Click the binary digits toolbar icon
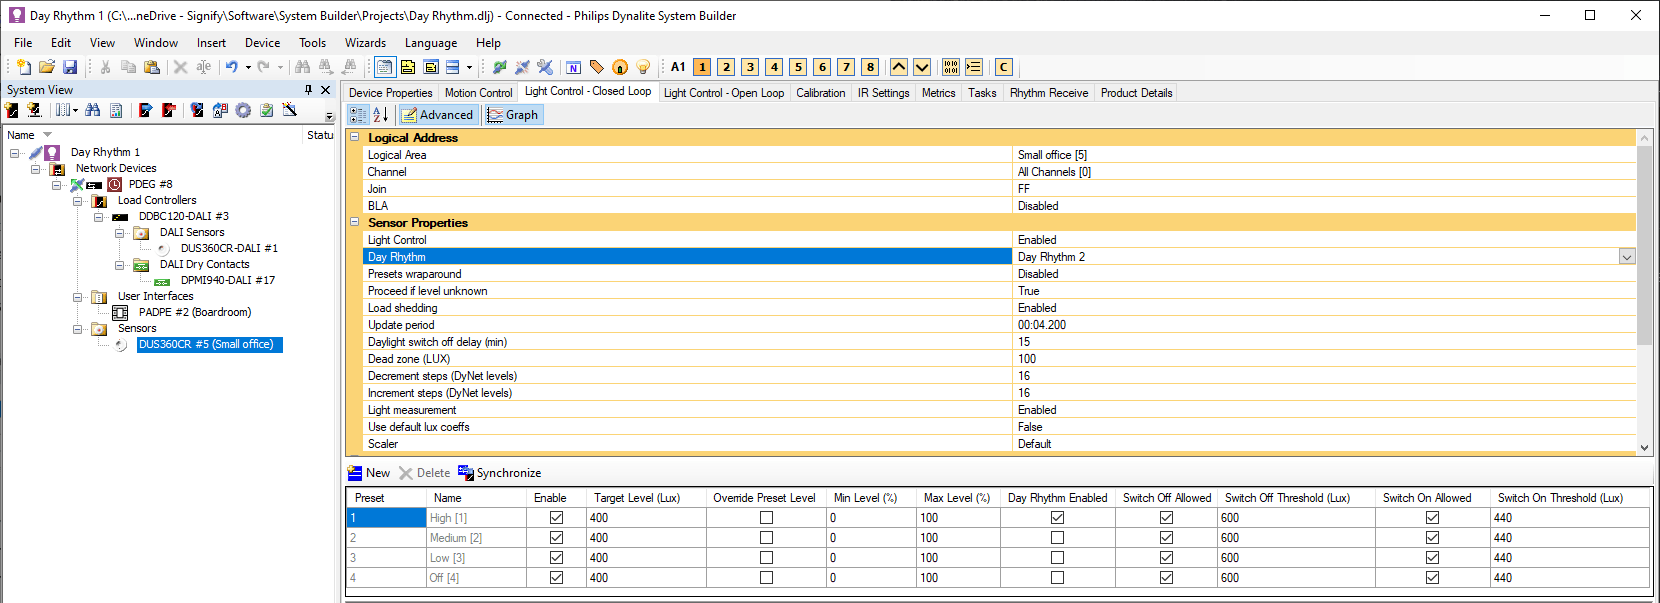 950,67
